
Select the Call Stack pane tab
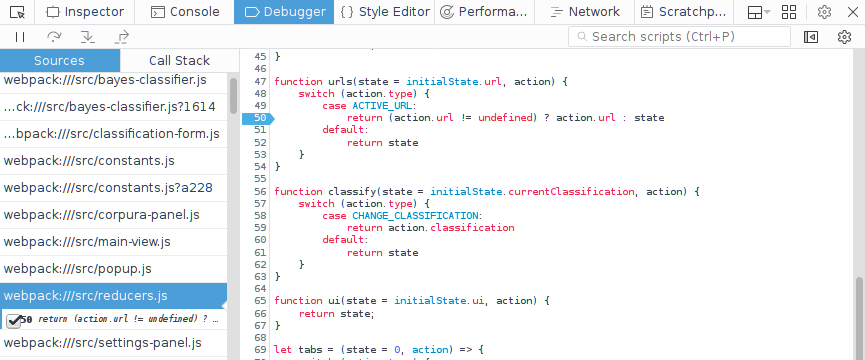coord(179,61)
